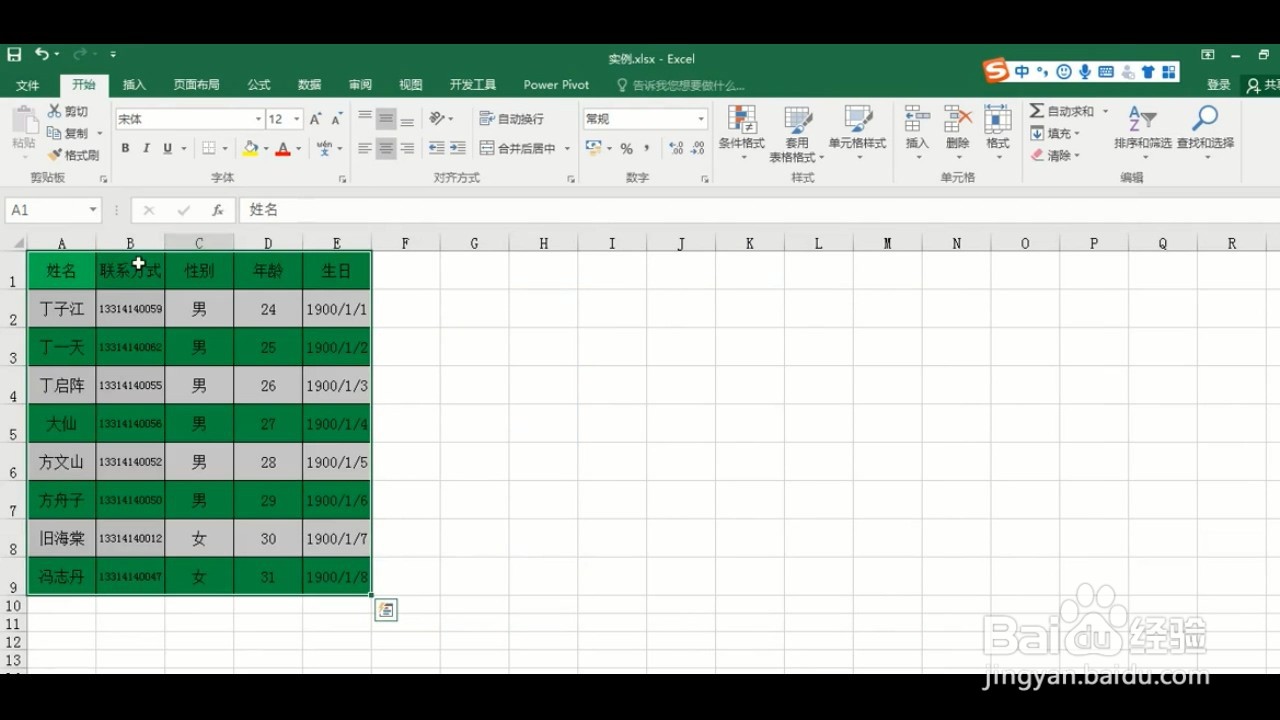
Task: Decrease font size with the smaller A icon
Action: coord(337,119)
